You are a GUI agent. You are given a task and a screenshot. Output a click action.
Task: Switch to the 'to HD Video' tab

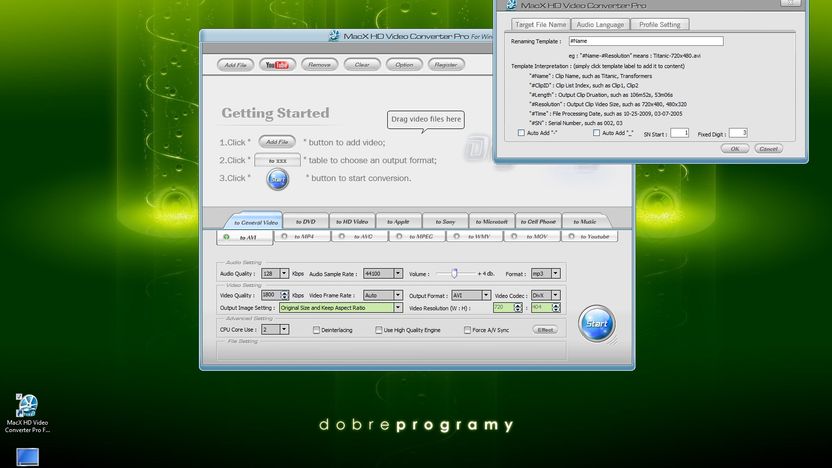pos(352,221)
